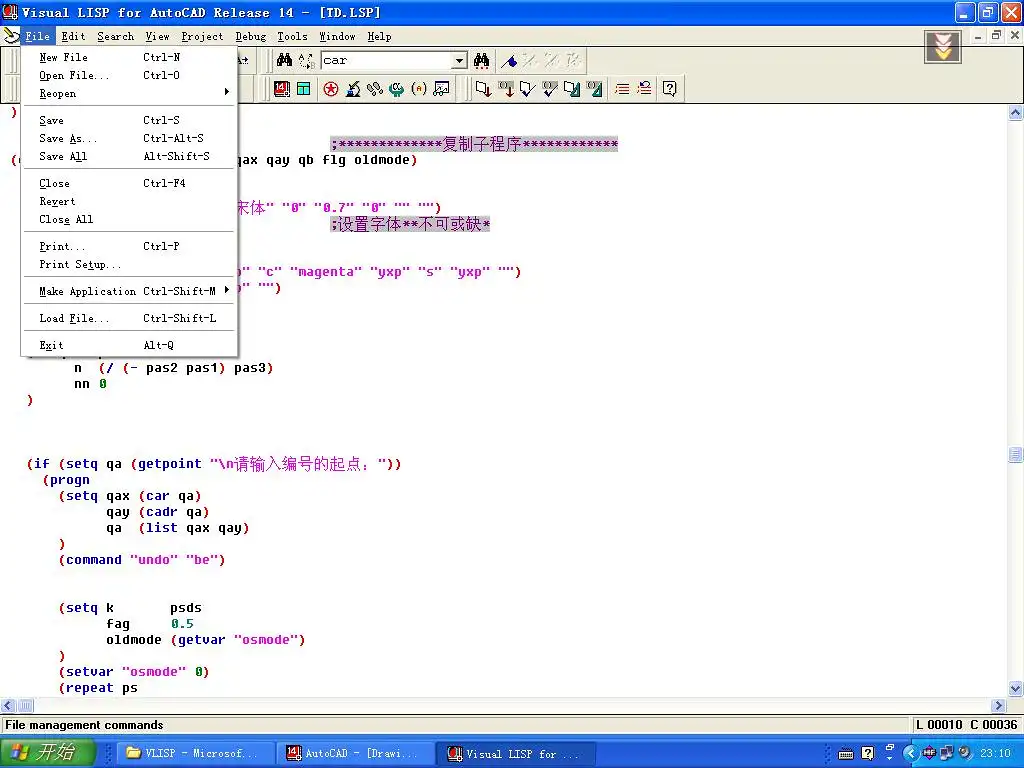
Task: Click the Visual LISP taskbar button
Action: click(x=515, y=753)
